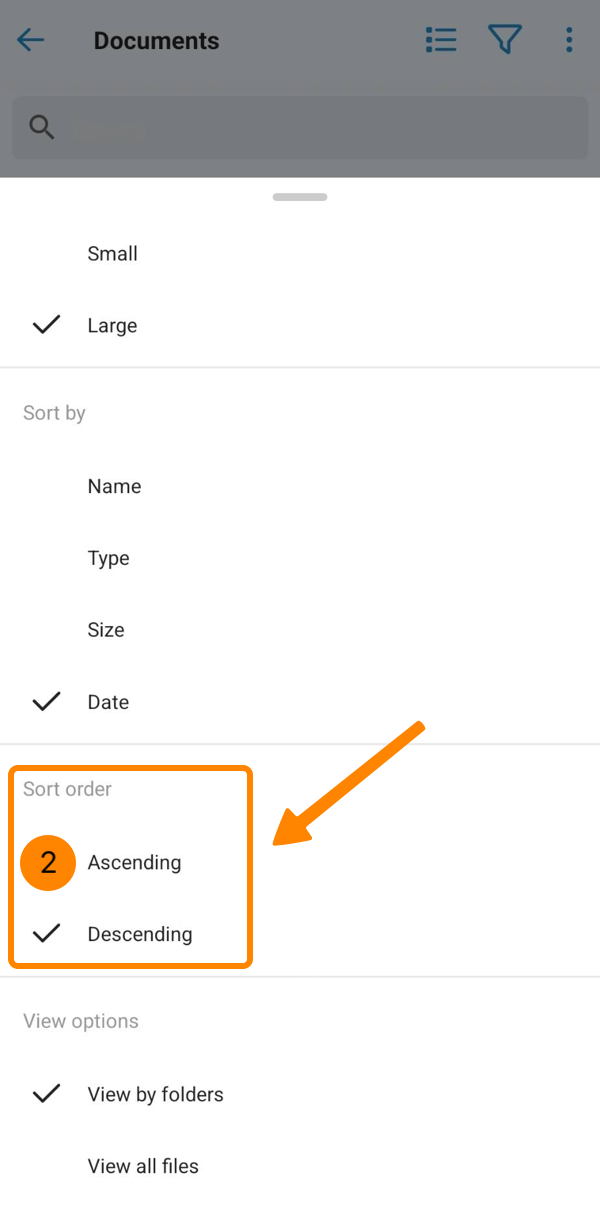Tap the Documents title text
Viewport: 600px width, 1221px height.
click(x=156, y=41)
